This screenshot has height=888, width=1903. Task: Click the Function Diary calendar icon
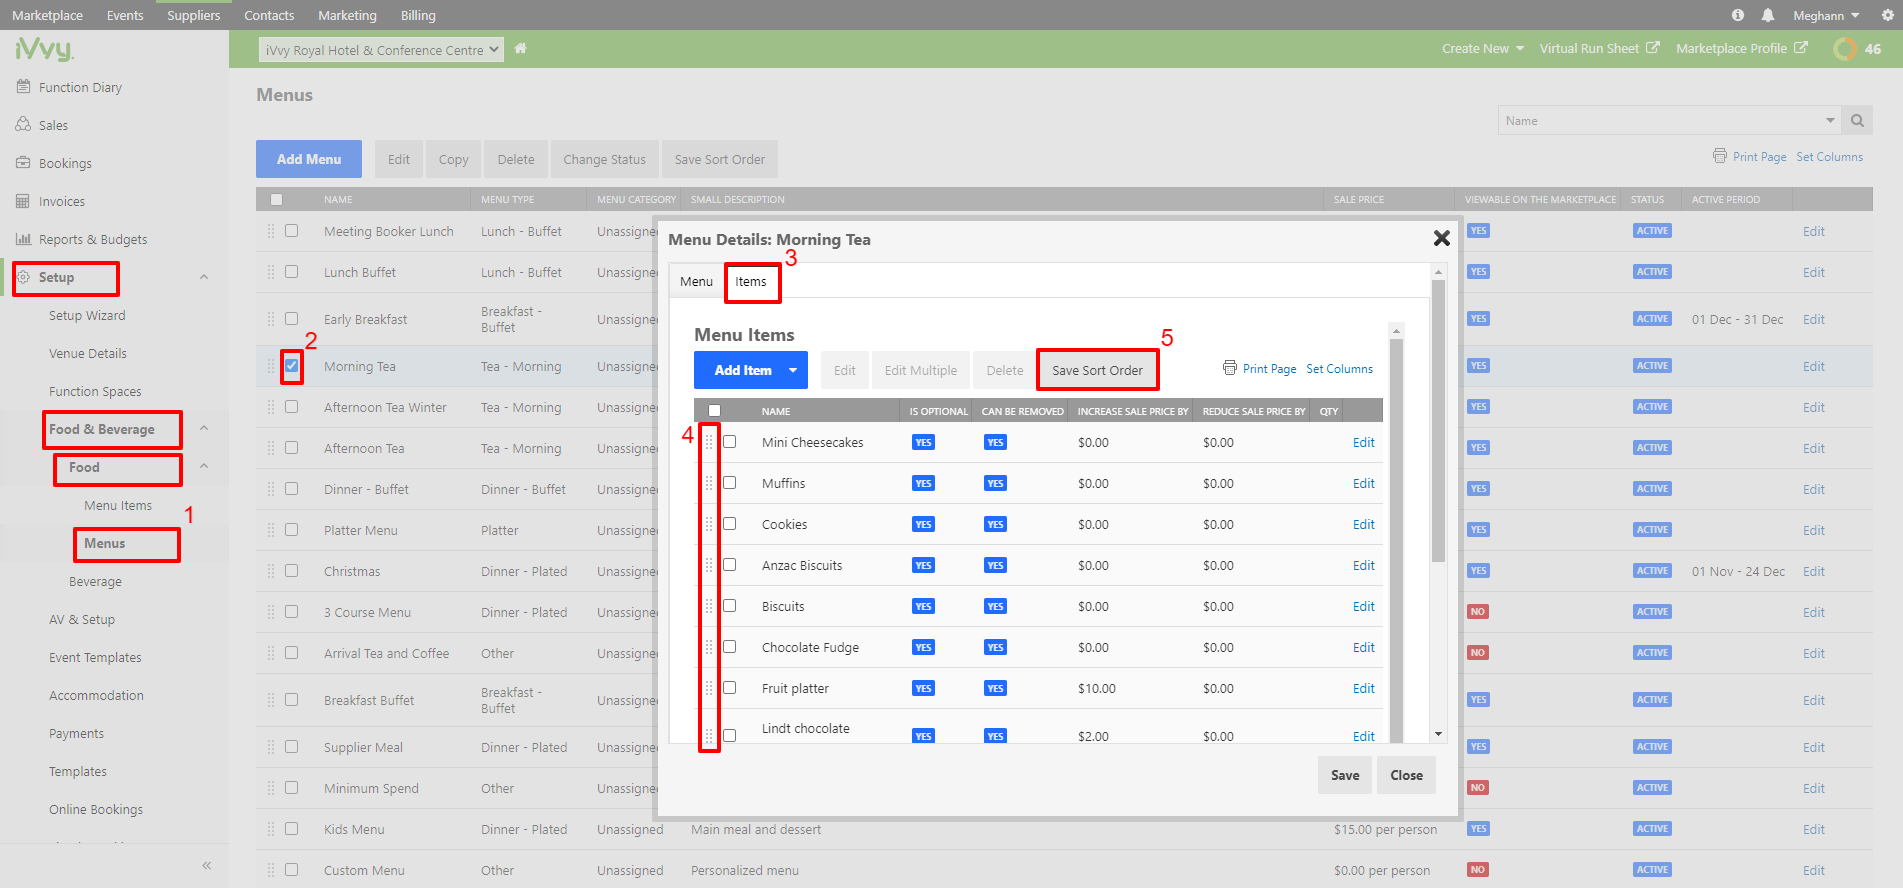tap(23, 87)
